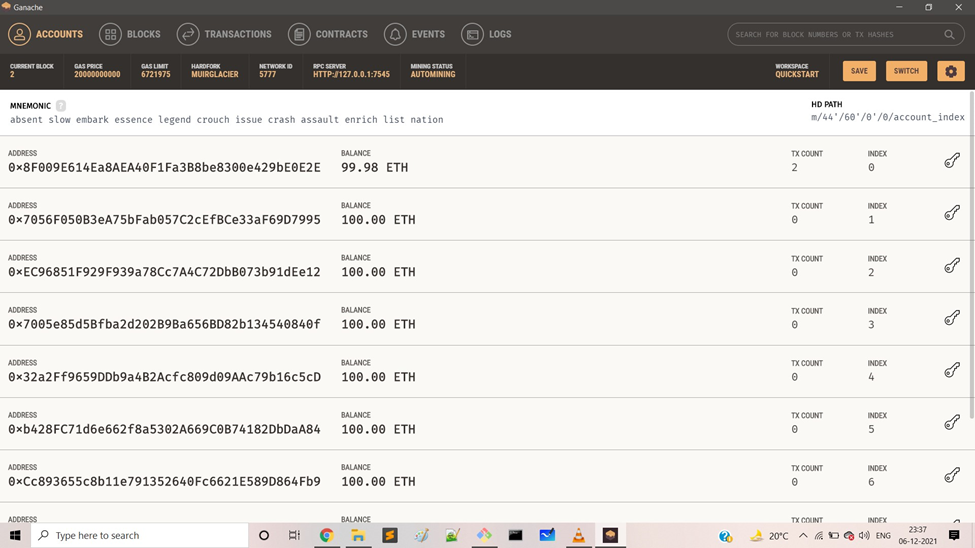Go to the Contracts tab
The image size is (975, 548).
328,34
